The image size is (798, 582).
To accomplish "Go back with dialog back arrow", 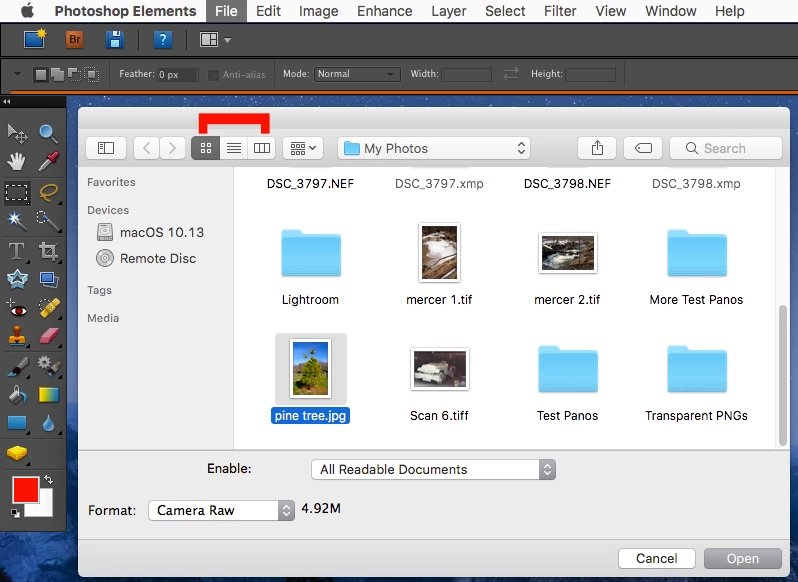I will point(147,148).
